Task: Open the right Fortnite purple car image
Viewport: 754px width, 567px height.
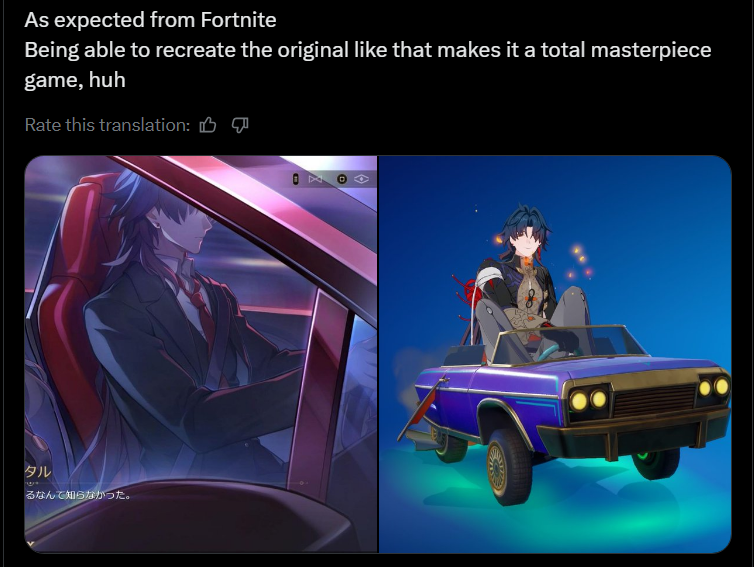Action: pos(555,354)
